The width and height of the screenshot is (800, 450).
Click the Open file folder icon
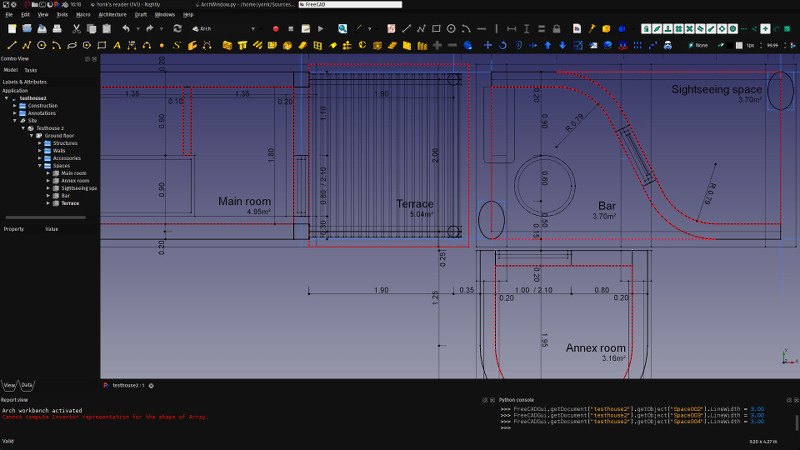(27, 29)
